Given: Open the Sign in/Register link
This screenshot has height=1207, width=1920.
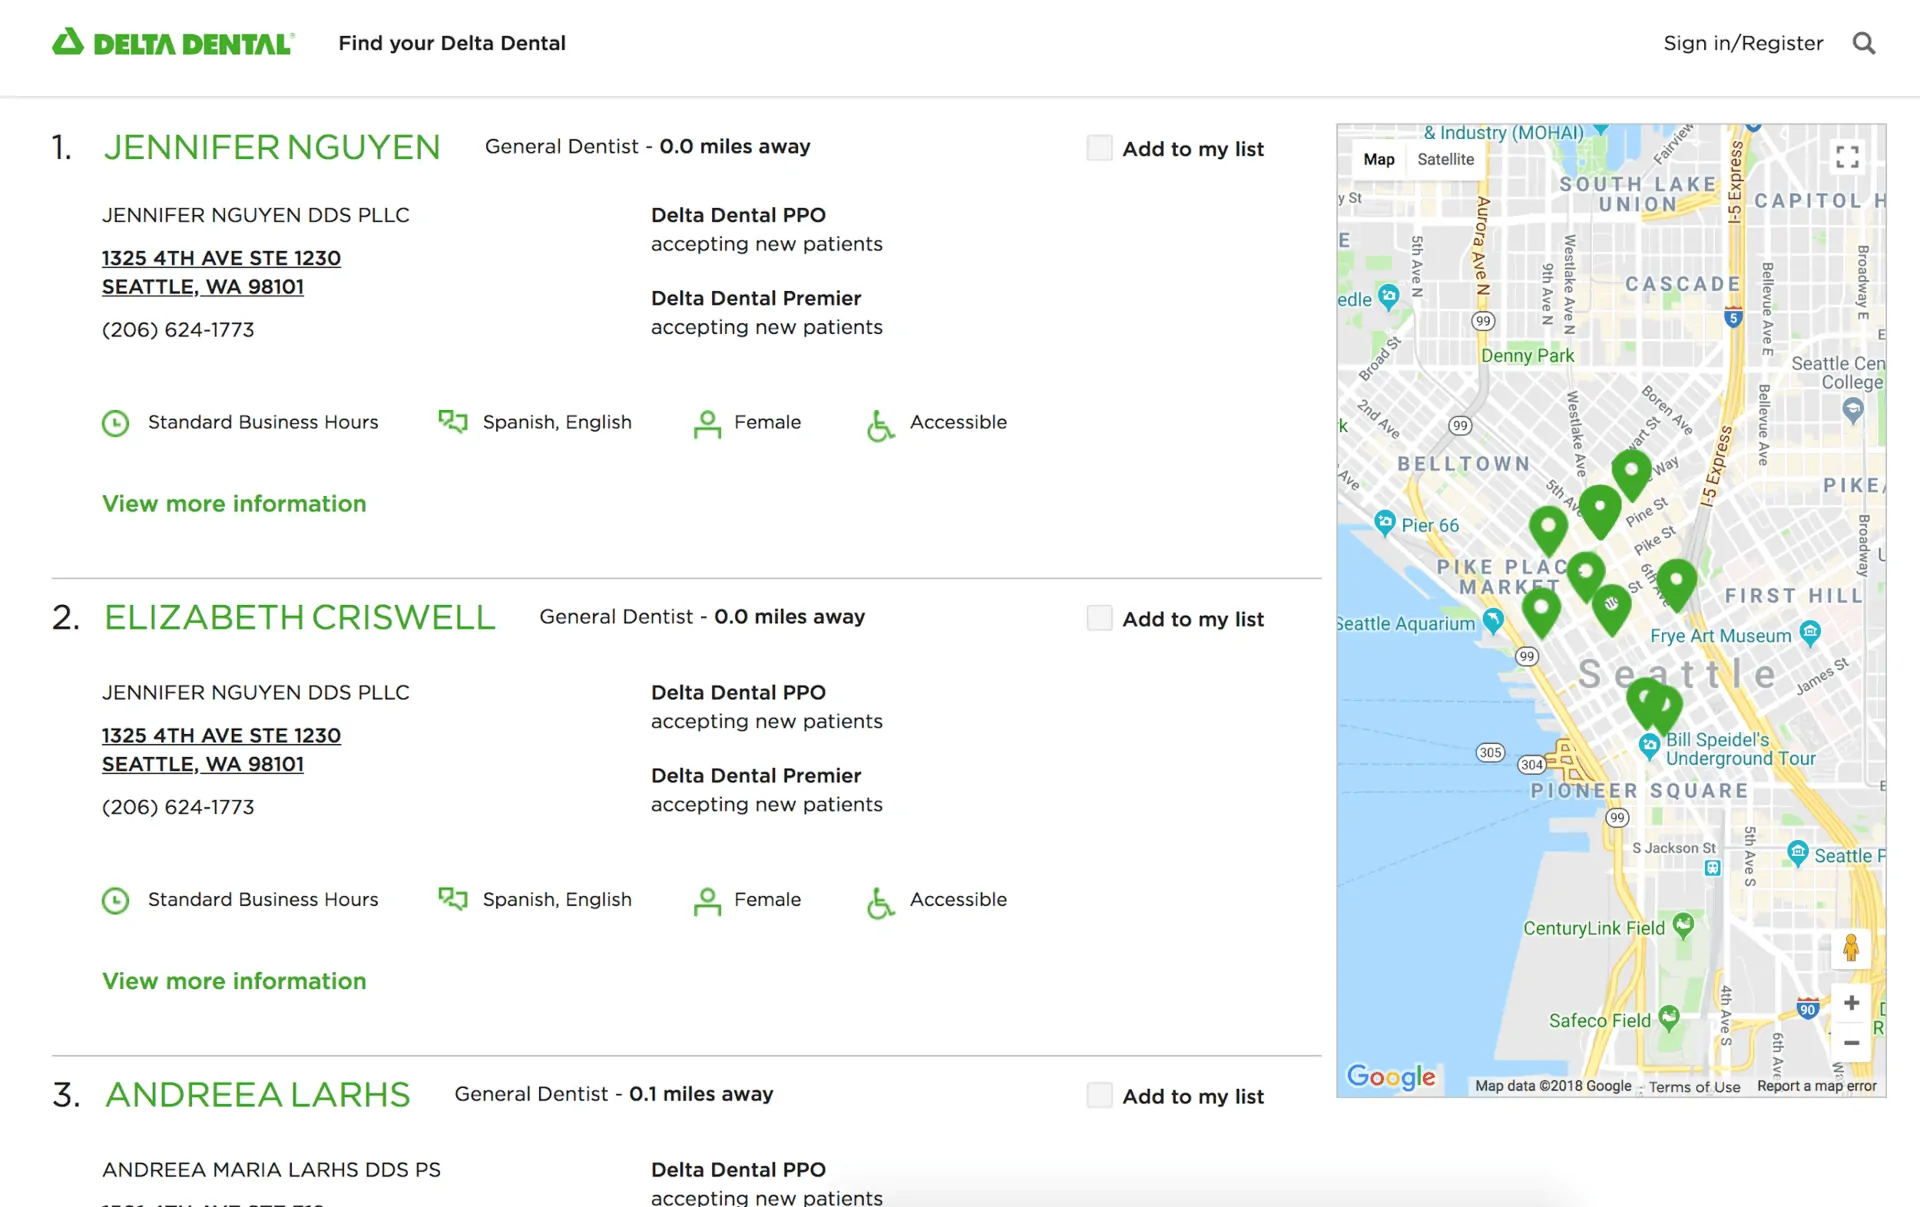Looking at the screenshot, I should point(1742,43).
